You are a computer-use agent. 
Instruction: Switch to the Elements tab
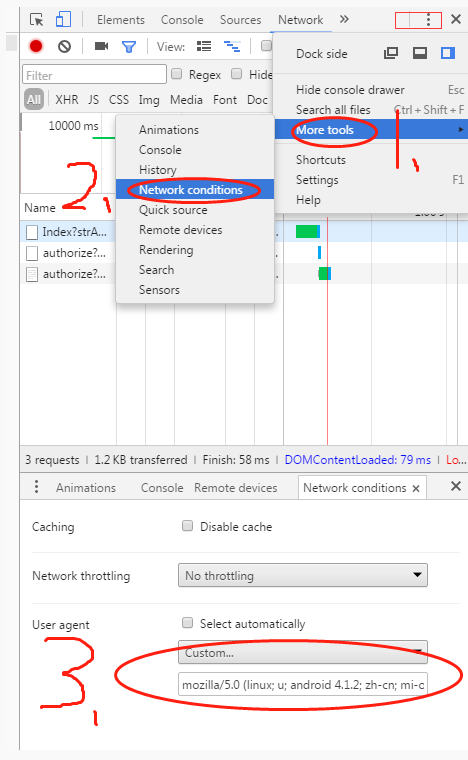(121, 20)
